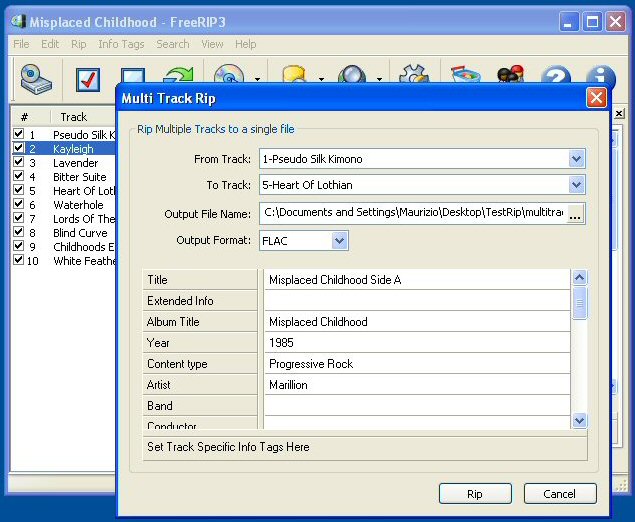Screen dimensions: 635x522
Task: Open the Search menu
Action: point(173,44)
